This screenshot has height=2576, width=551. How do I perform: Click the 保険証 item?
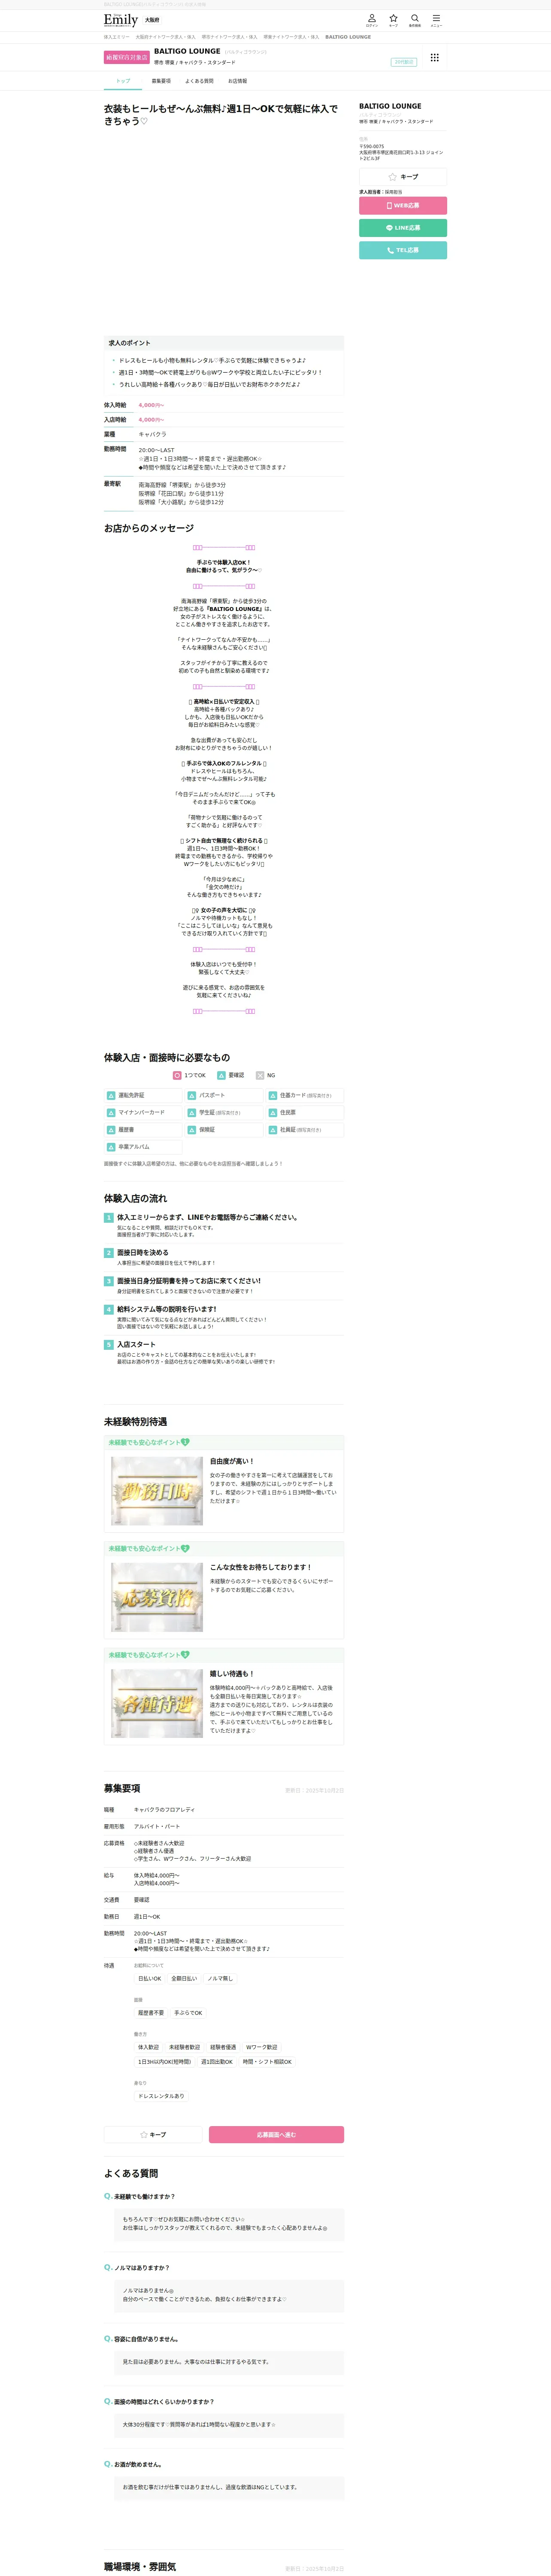[x=224, y=1129]
